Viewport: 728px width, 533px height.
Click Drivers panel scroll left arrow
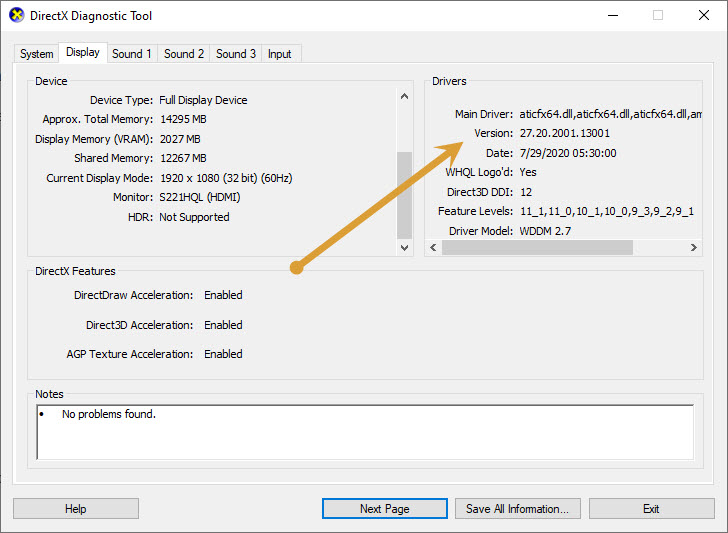point(433,247)
